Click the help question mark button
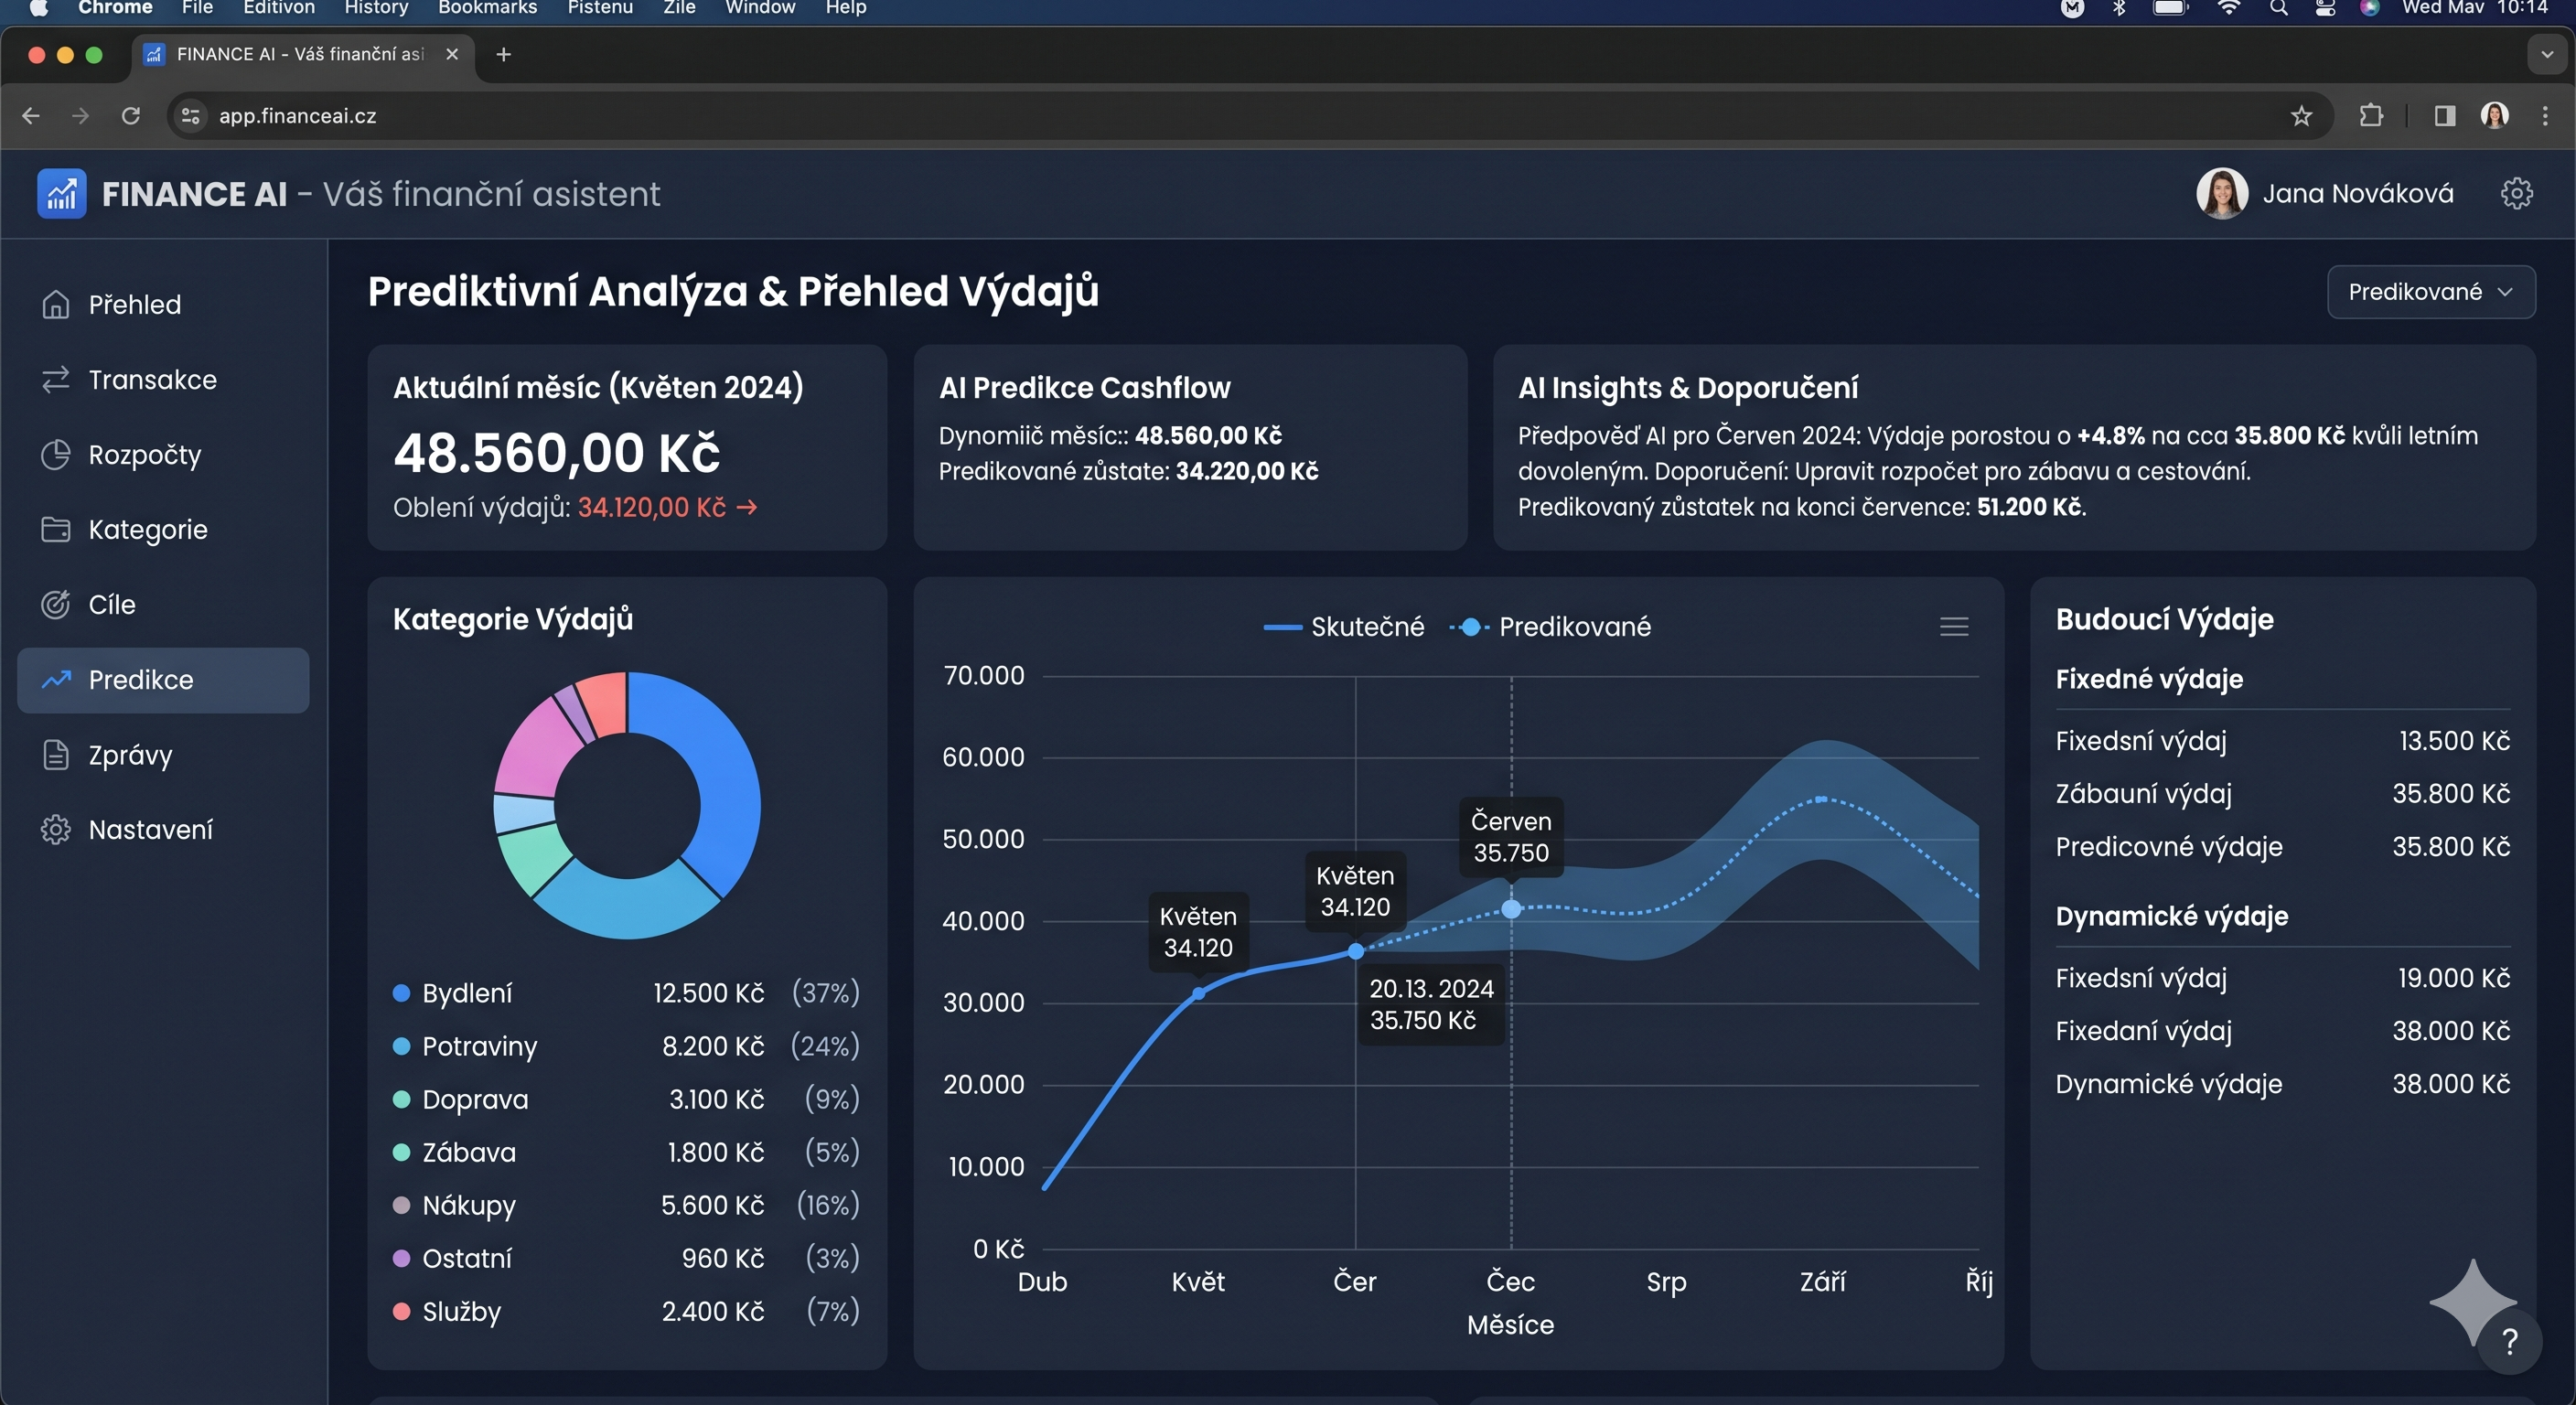 pos(2509,1341)
